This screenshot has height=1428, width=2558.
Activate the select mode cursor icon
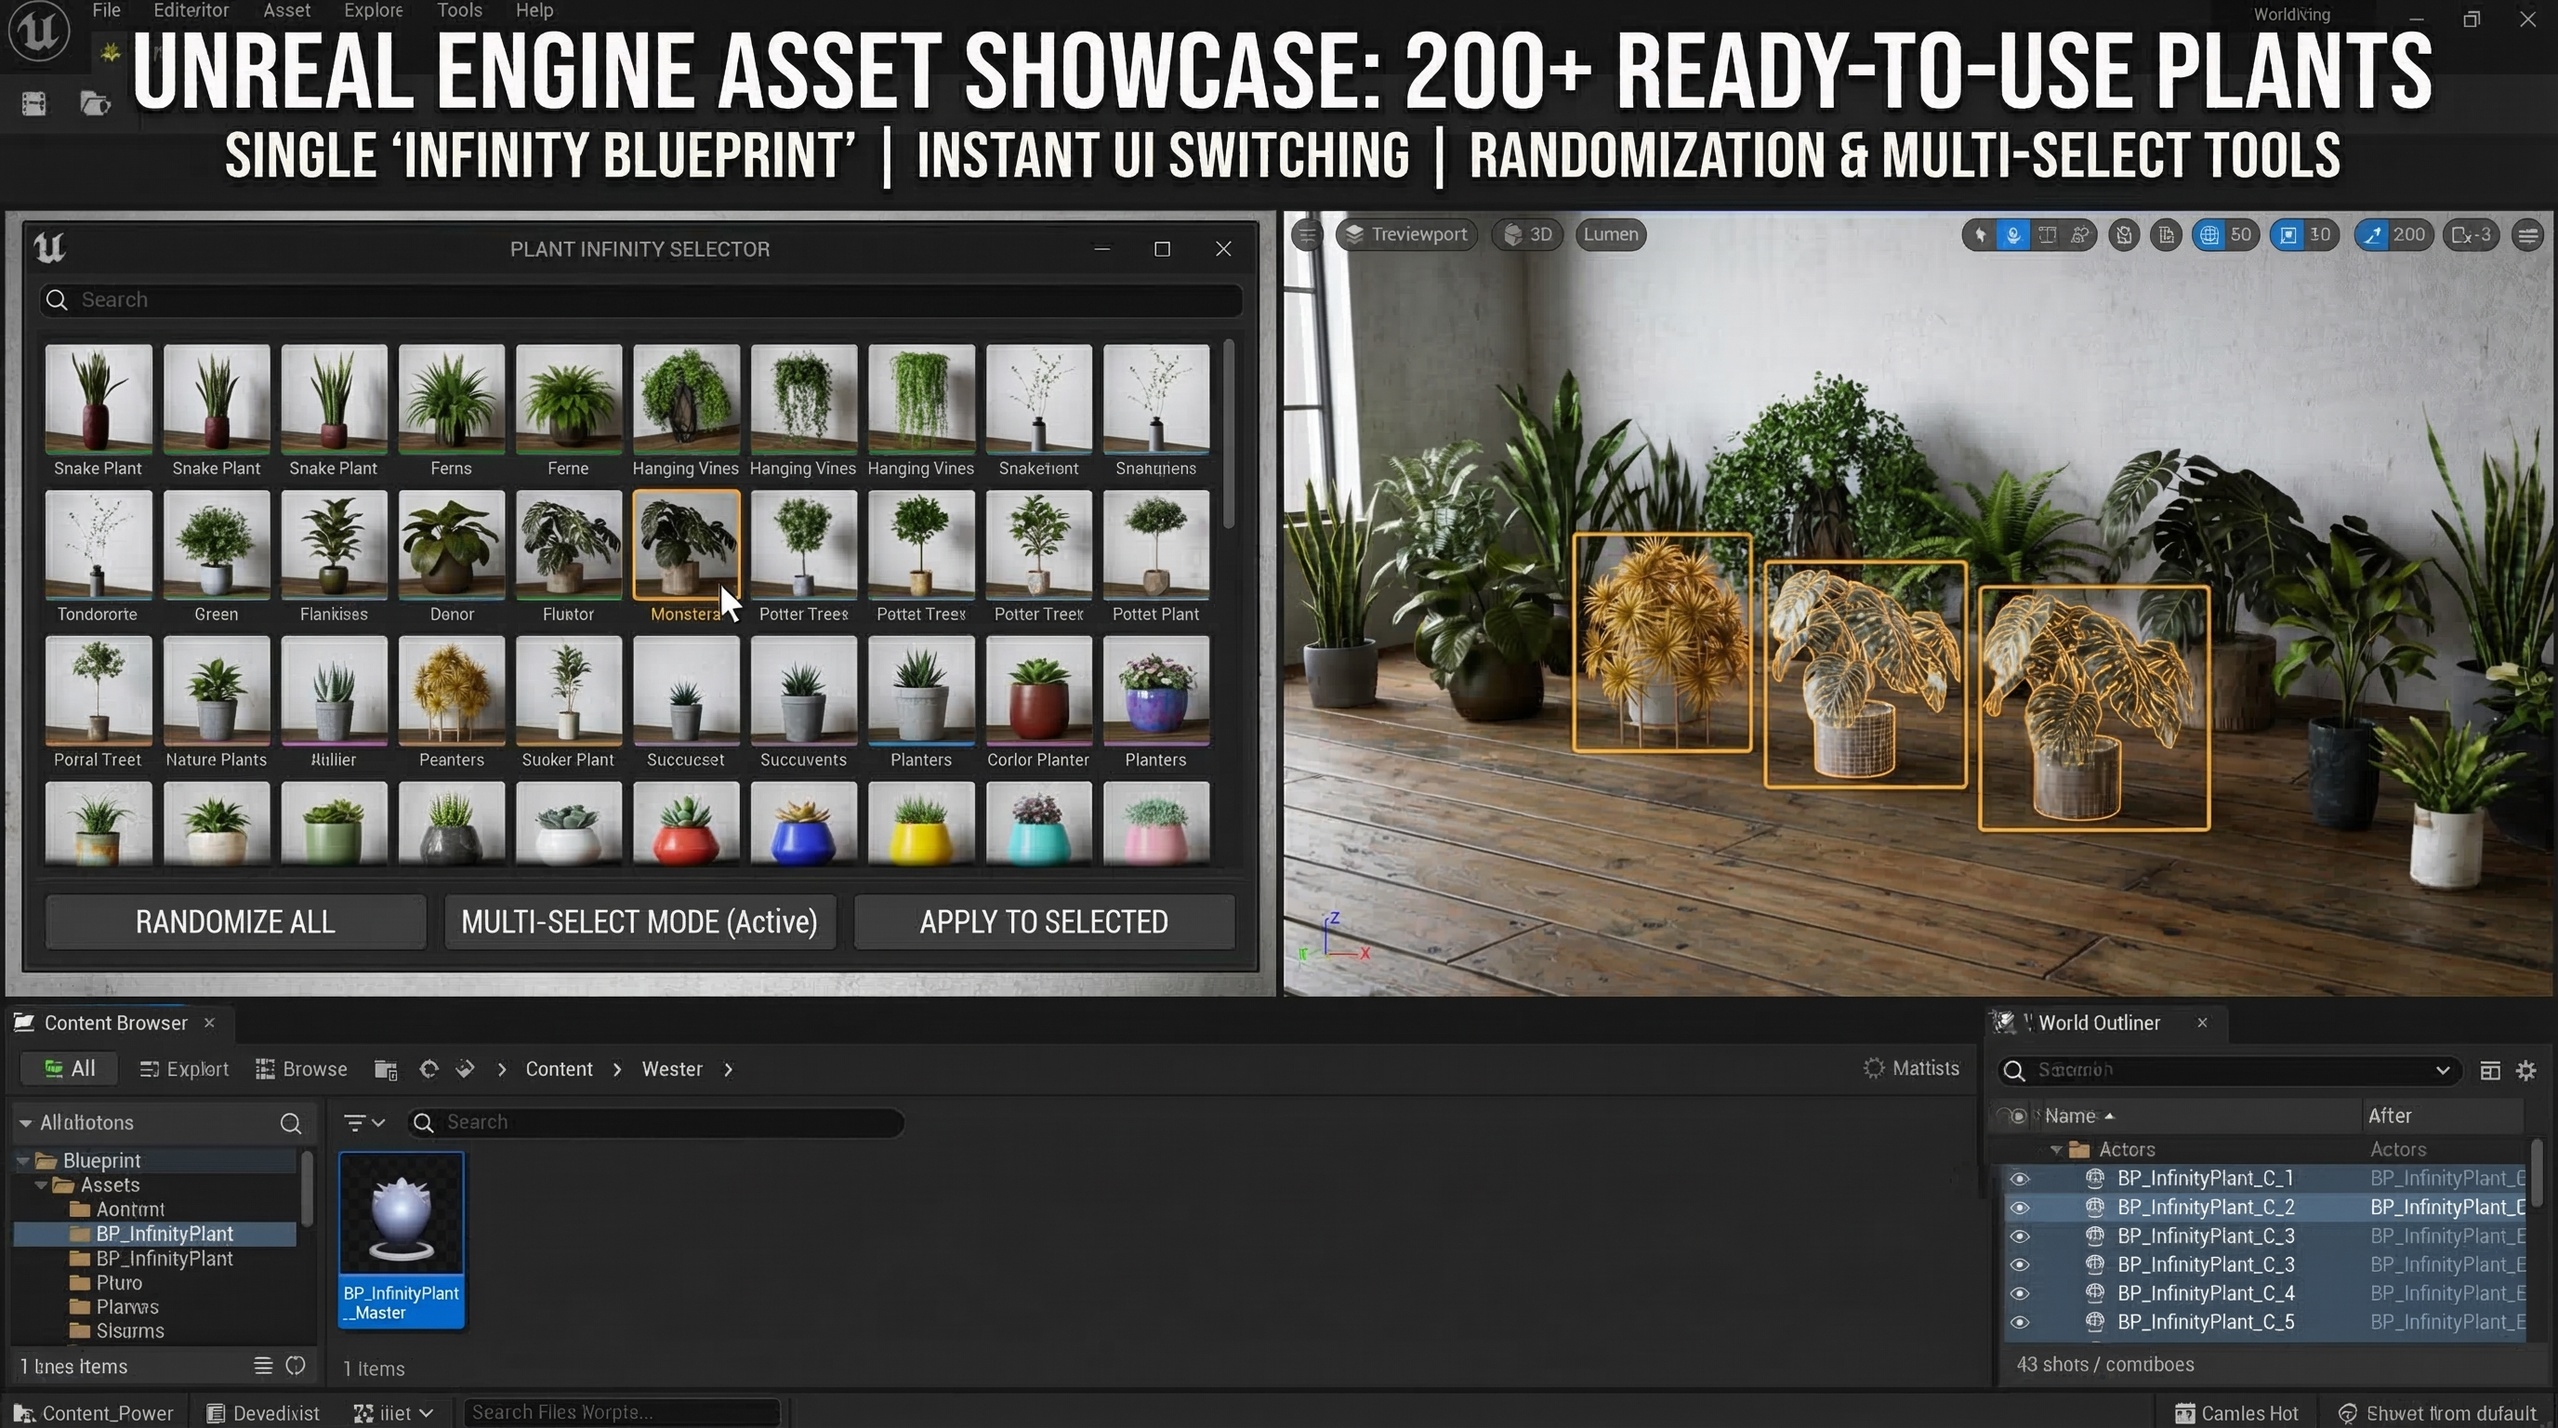pyautogui.click(x=1980, y=235)
